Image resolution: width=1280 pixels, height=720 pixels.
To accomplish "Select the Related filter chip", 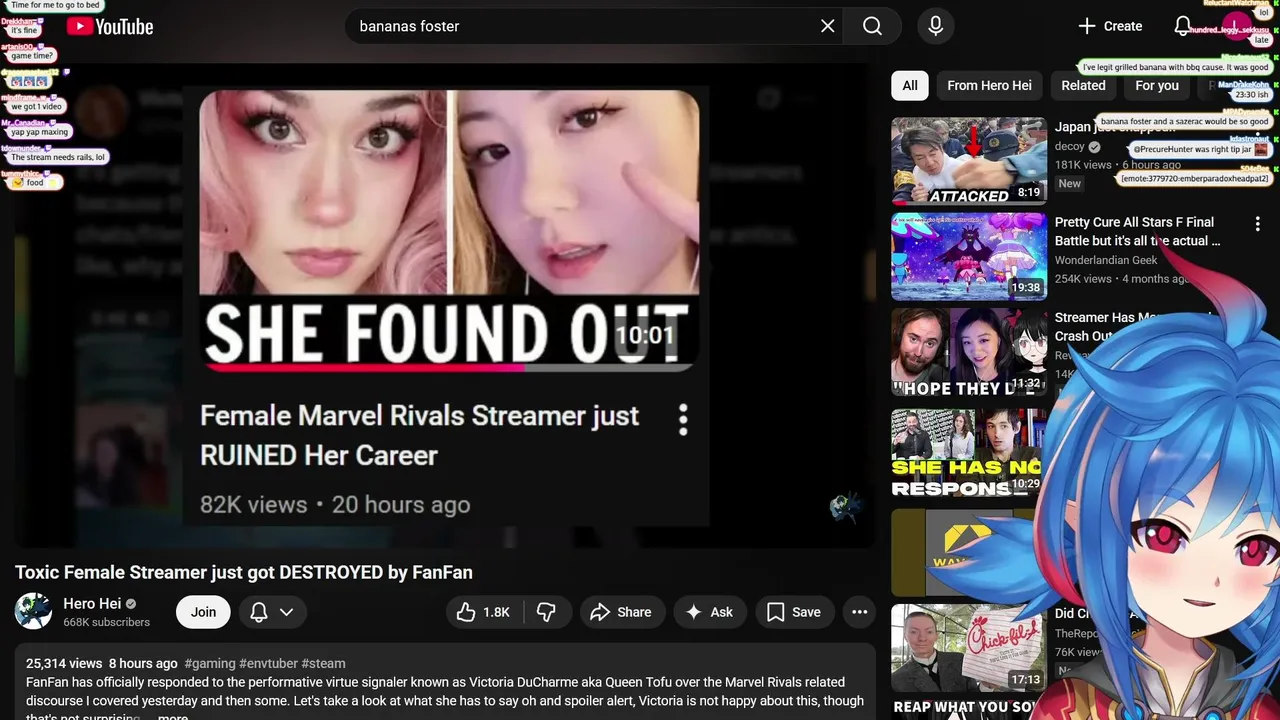I will (1083, 85).
